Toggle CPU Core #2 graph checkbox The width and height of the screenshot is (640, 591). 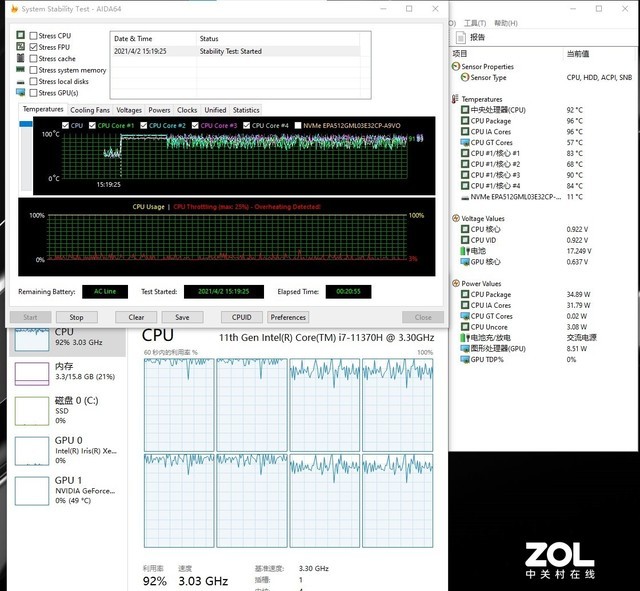coord(144,125)
